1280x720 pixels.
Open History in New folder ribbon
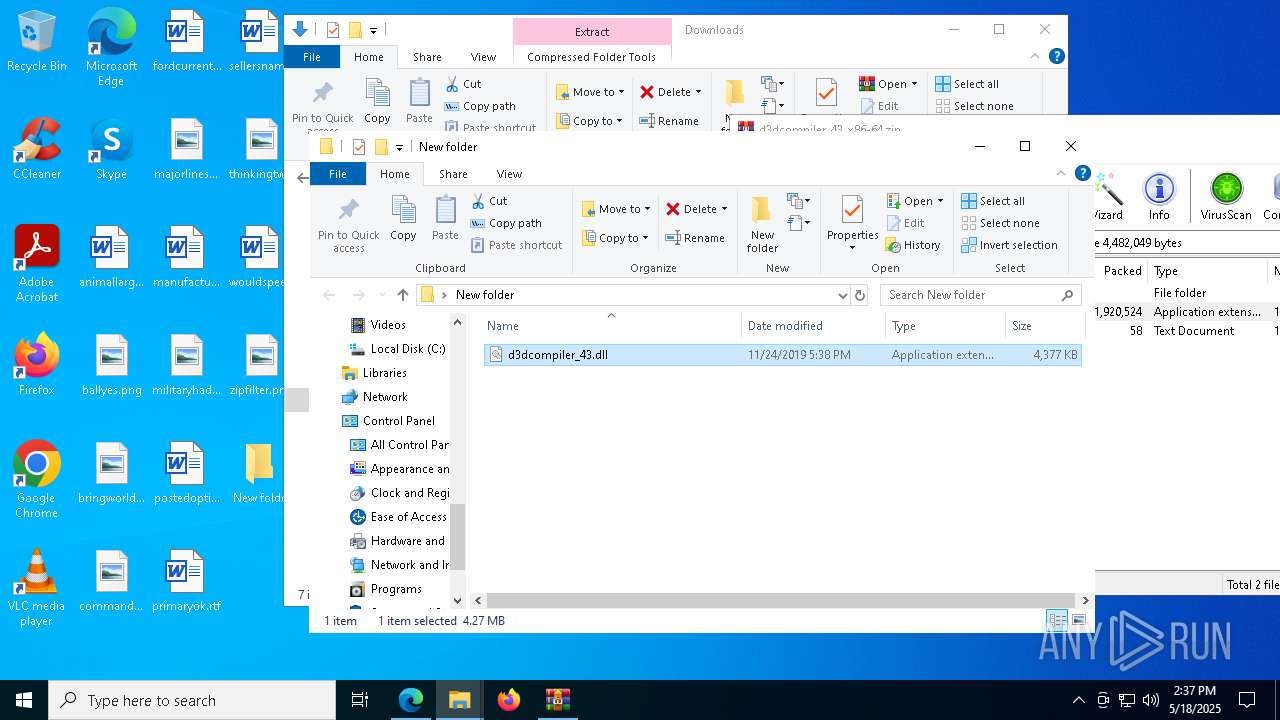click(x=913, y=245)
